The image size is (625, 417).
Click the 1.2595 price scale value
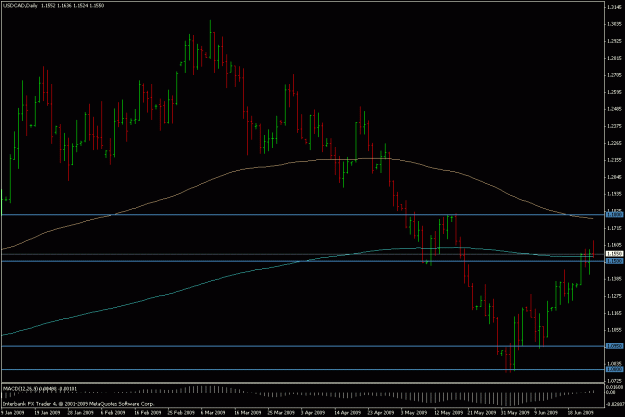614,92
